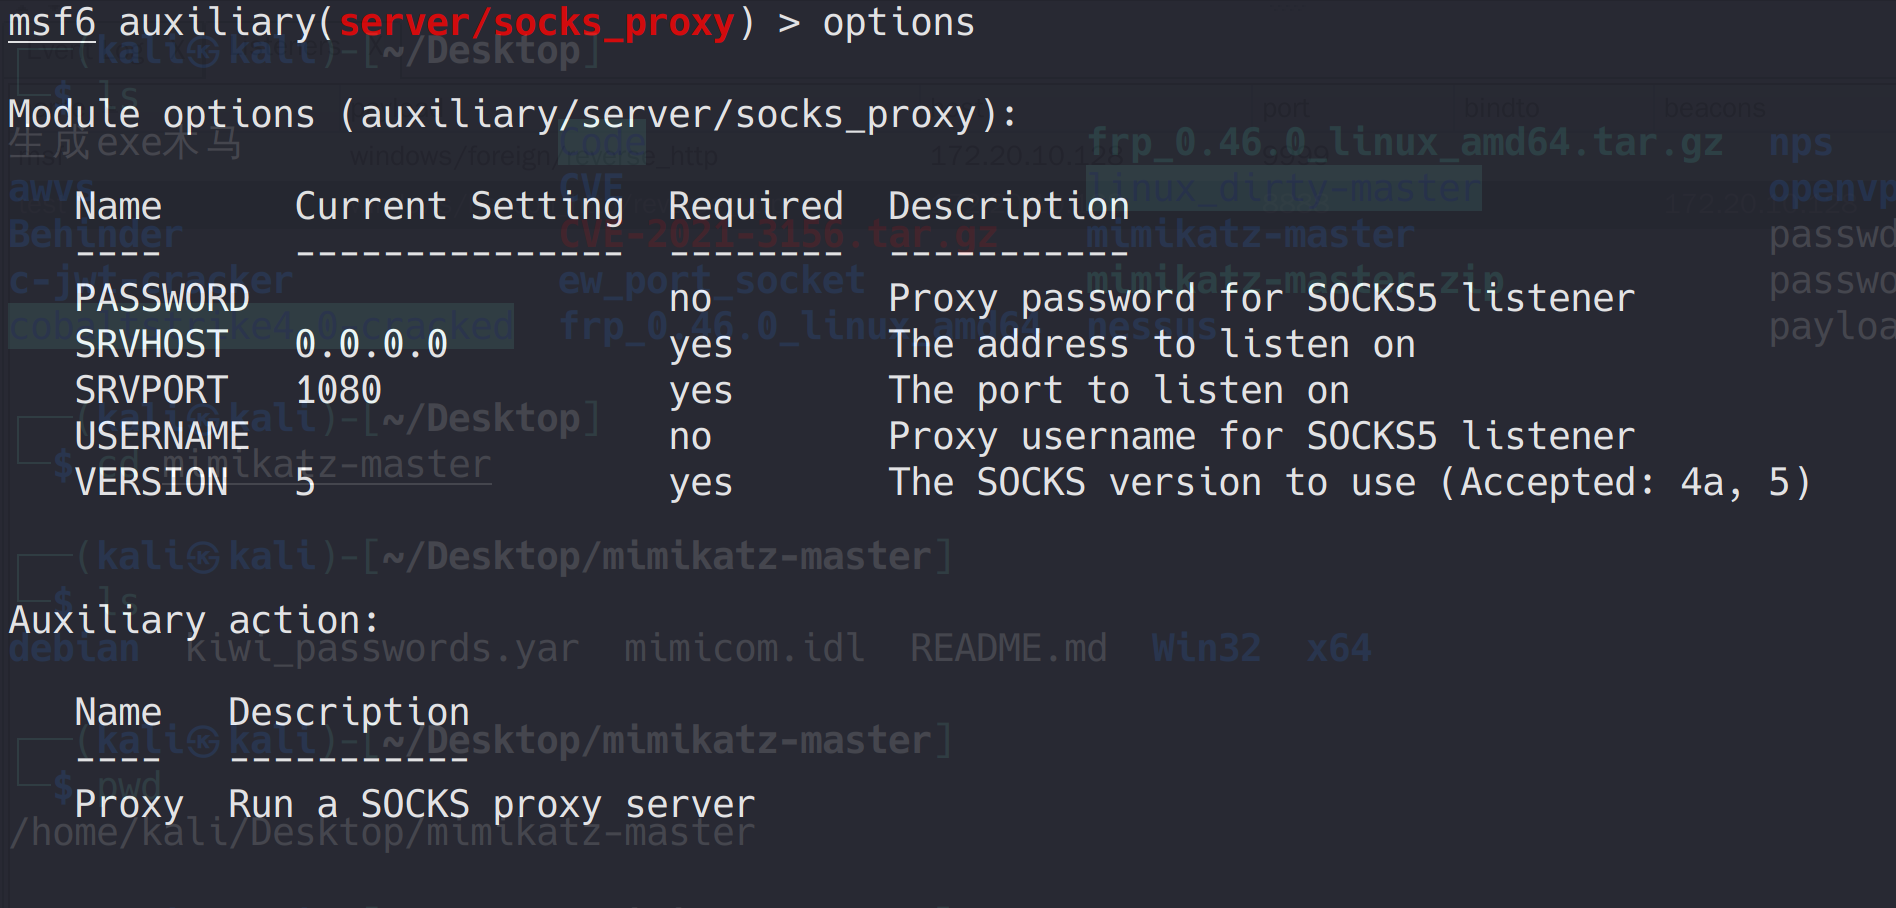Click the Proxy username for SOCKS5 listener text
The height and width of the screenshot is (908, 1896).
1261,437
